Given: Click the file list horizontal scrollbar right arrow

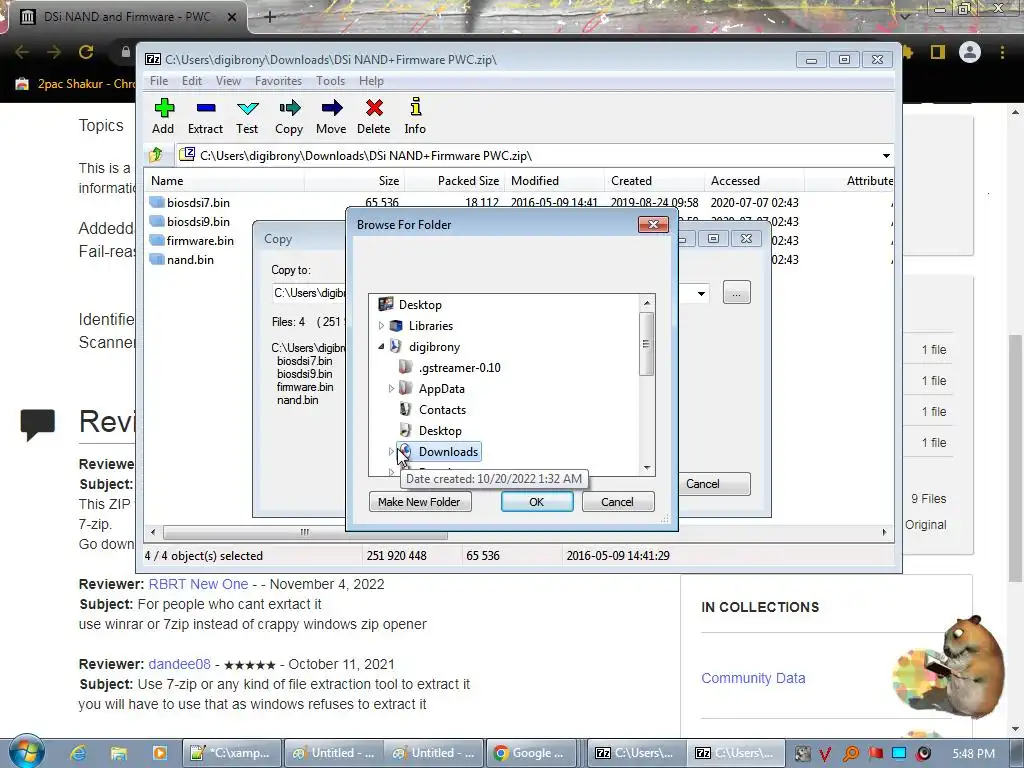Looking at the screenshot, I should coord(884,532).
